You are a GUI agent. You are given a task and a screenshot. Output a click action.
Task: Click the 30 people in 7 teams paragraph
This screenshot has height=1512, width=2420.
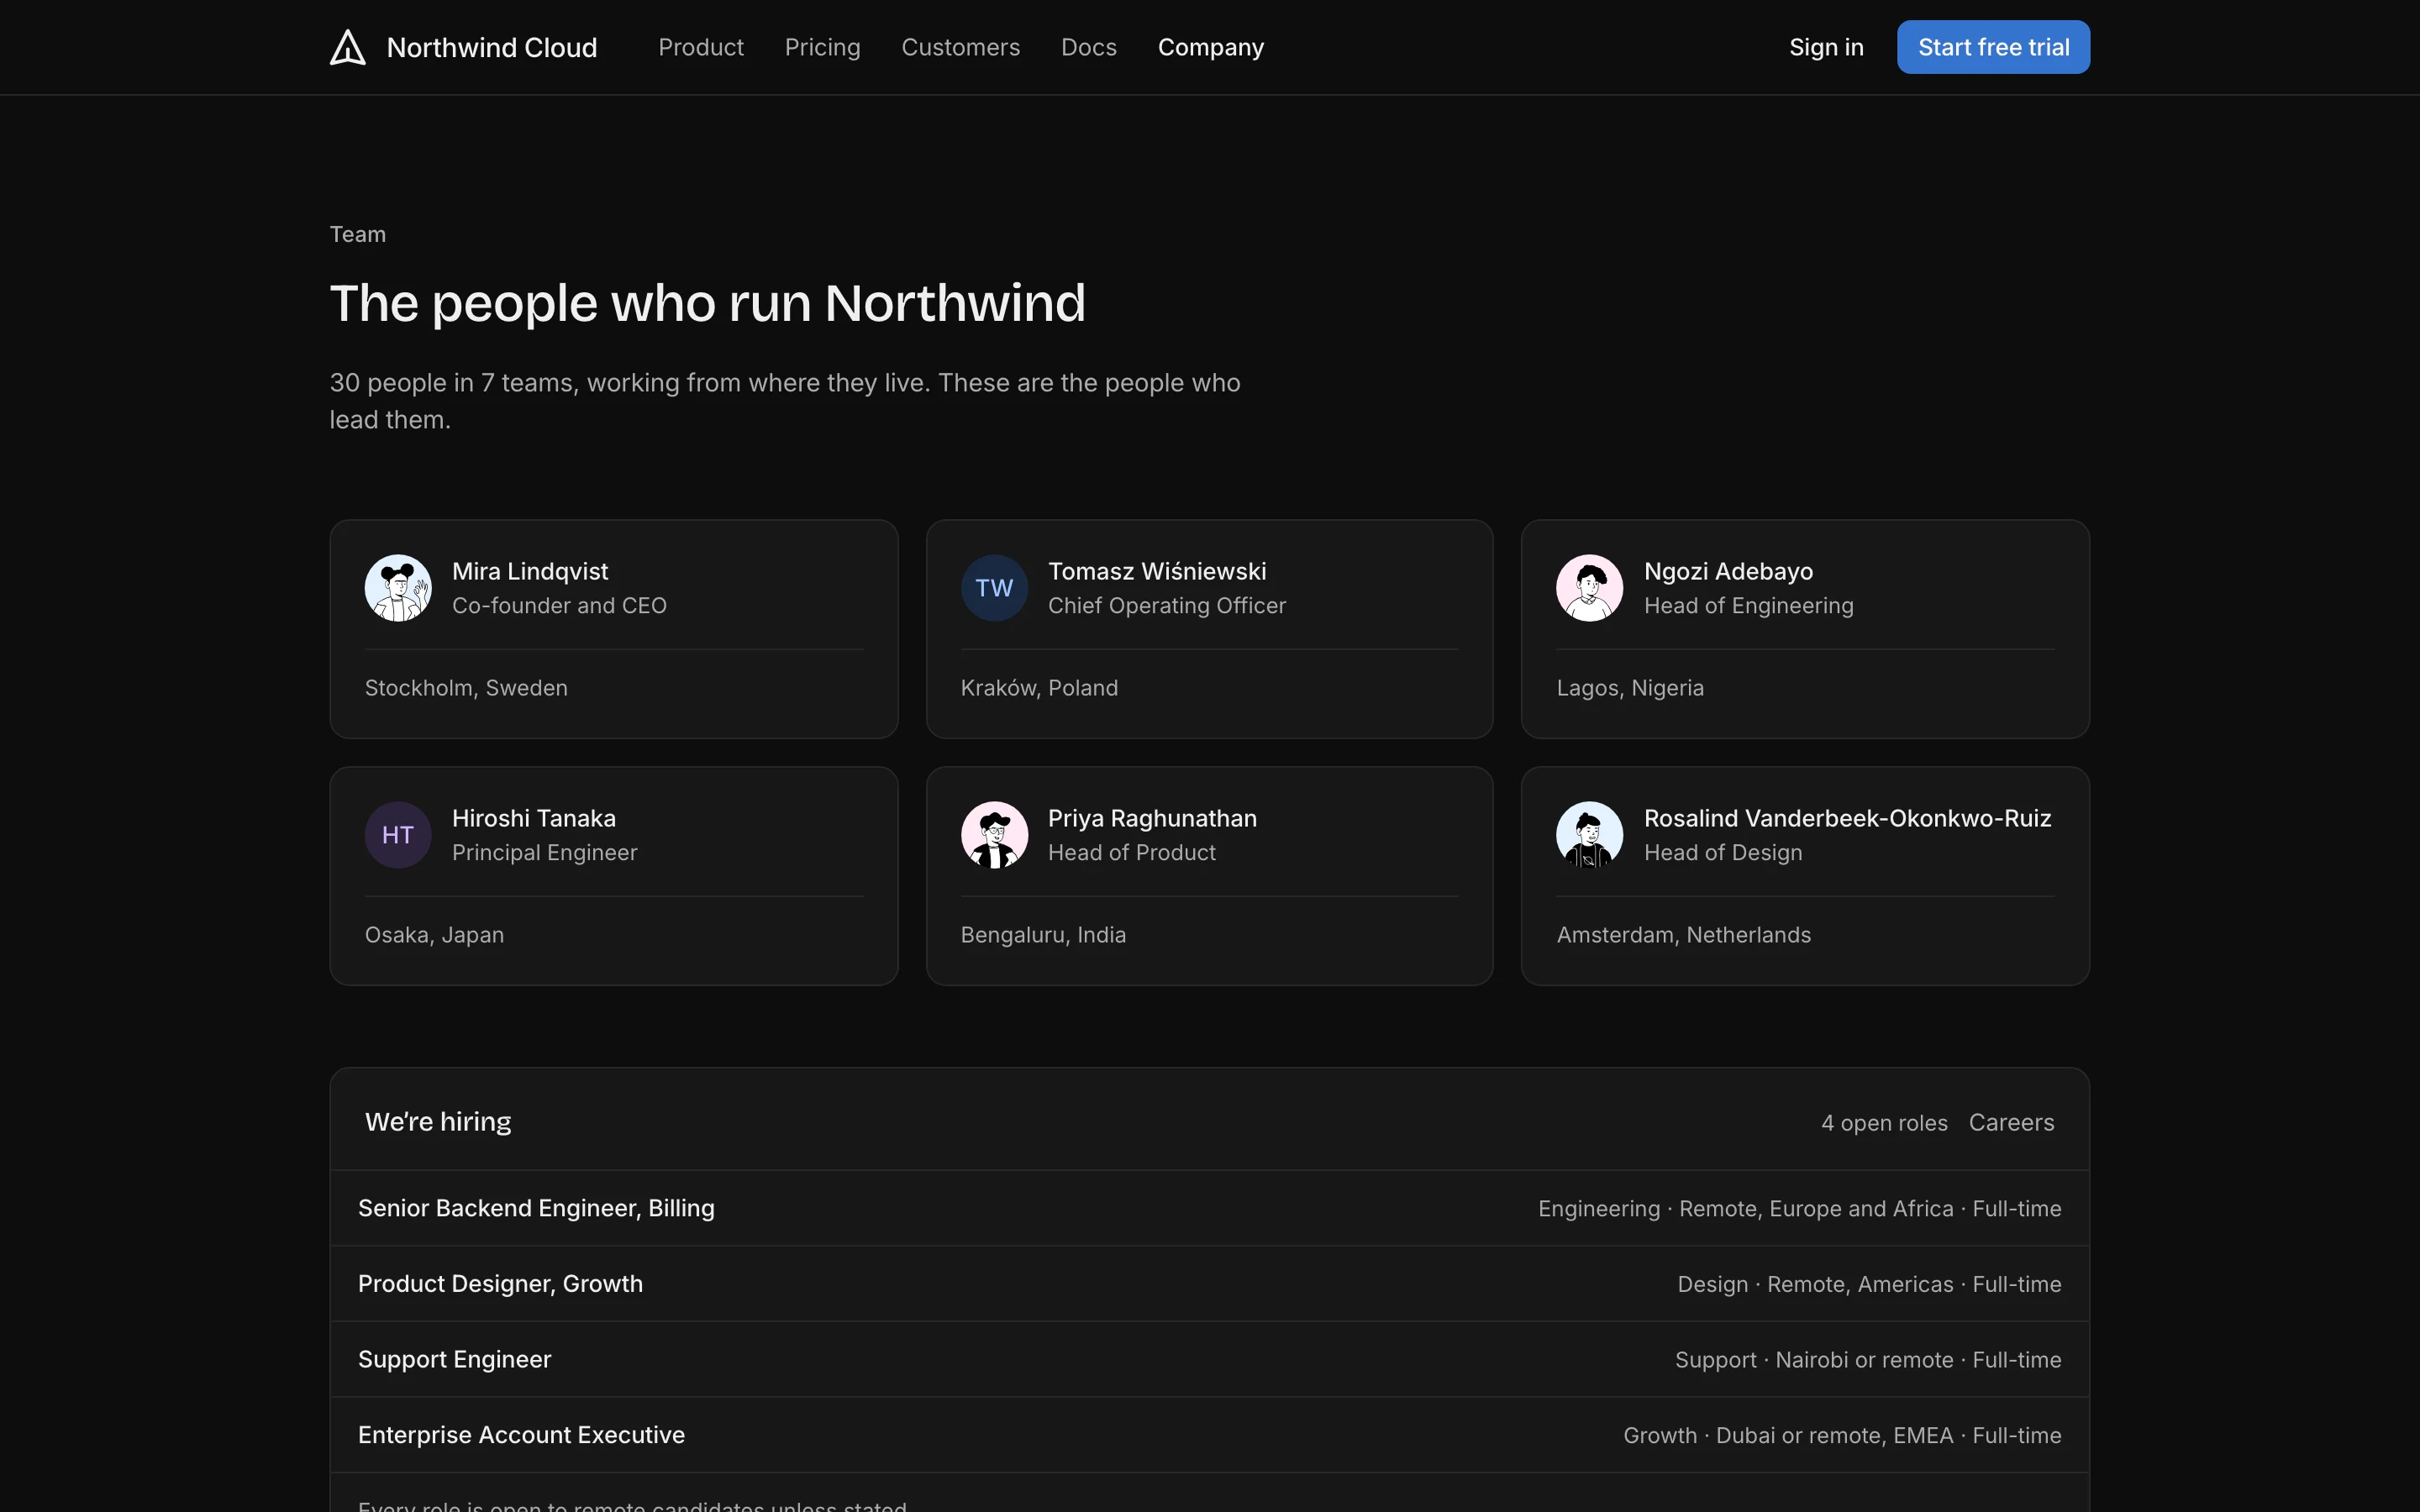coord(785,401)
